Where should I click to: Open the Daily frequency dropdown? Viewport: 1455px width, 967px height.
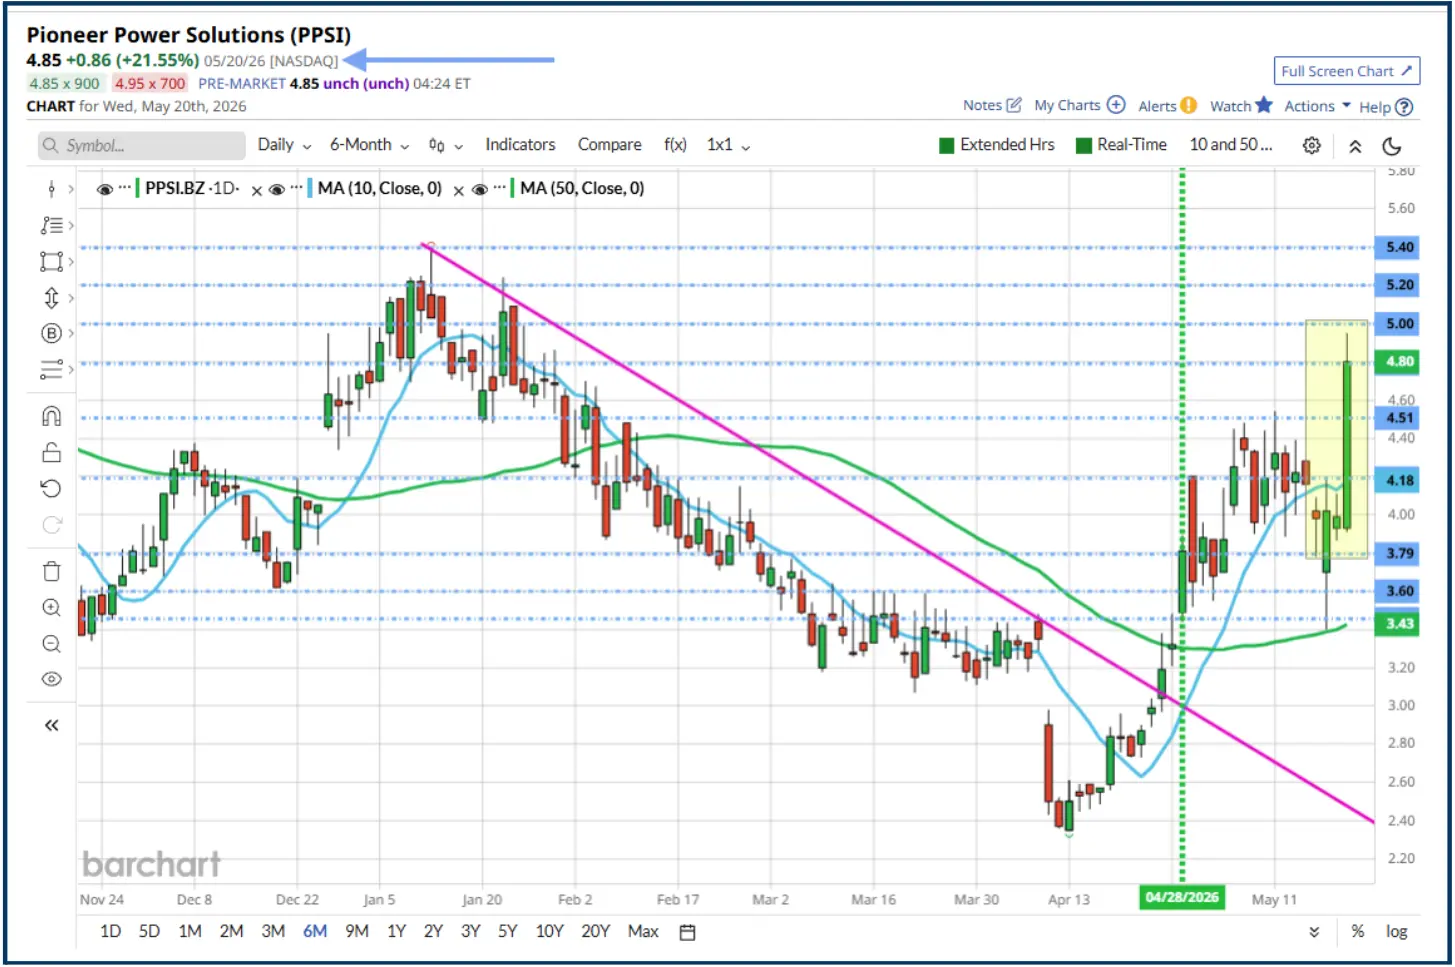pos(284,145)
